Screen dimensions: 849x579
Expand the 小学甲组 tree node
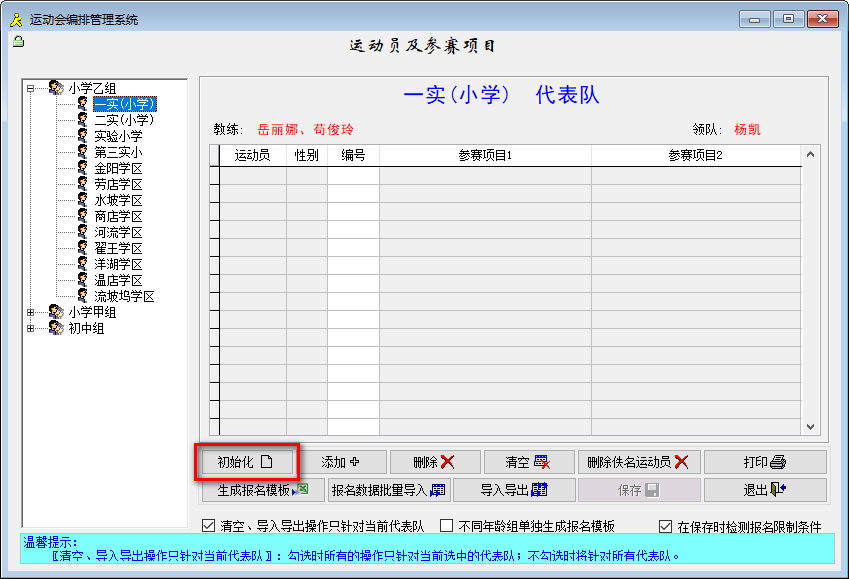pos(31,312)
